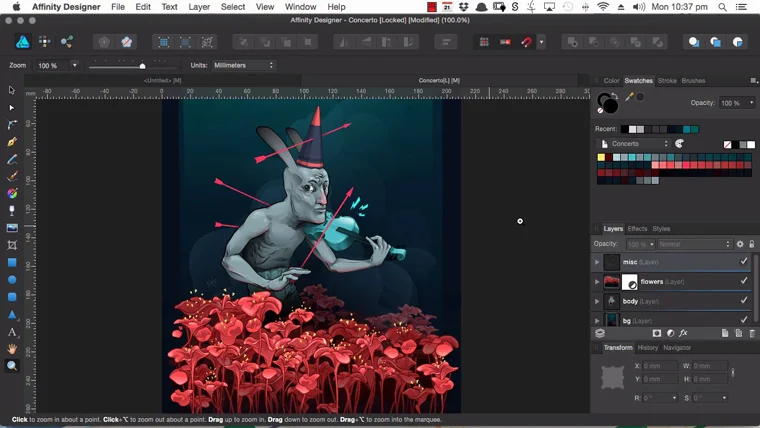The height and width of the screenshot is (428, 760).
Task: Expand the body layer
Action: (597, 301)
